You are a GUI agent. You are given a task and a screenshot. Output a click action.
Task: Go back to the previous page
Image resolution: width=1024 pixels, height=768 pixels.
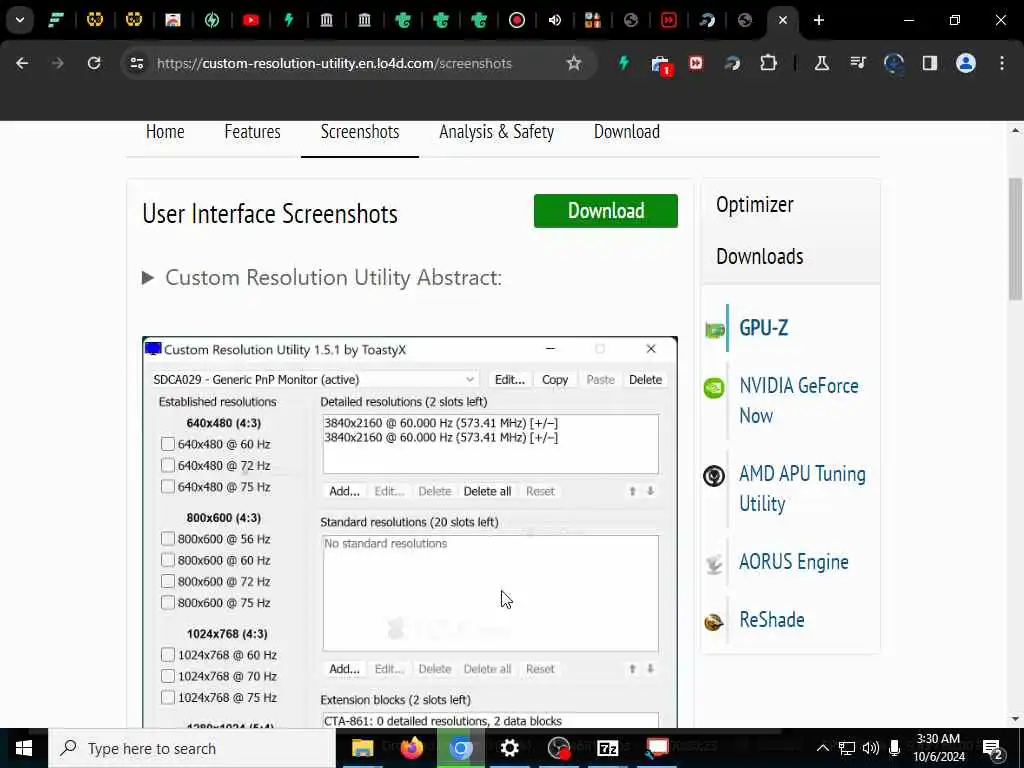22,63
